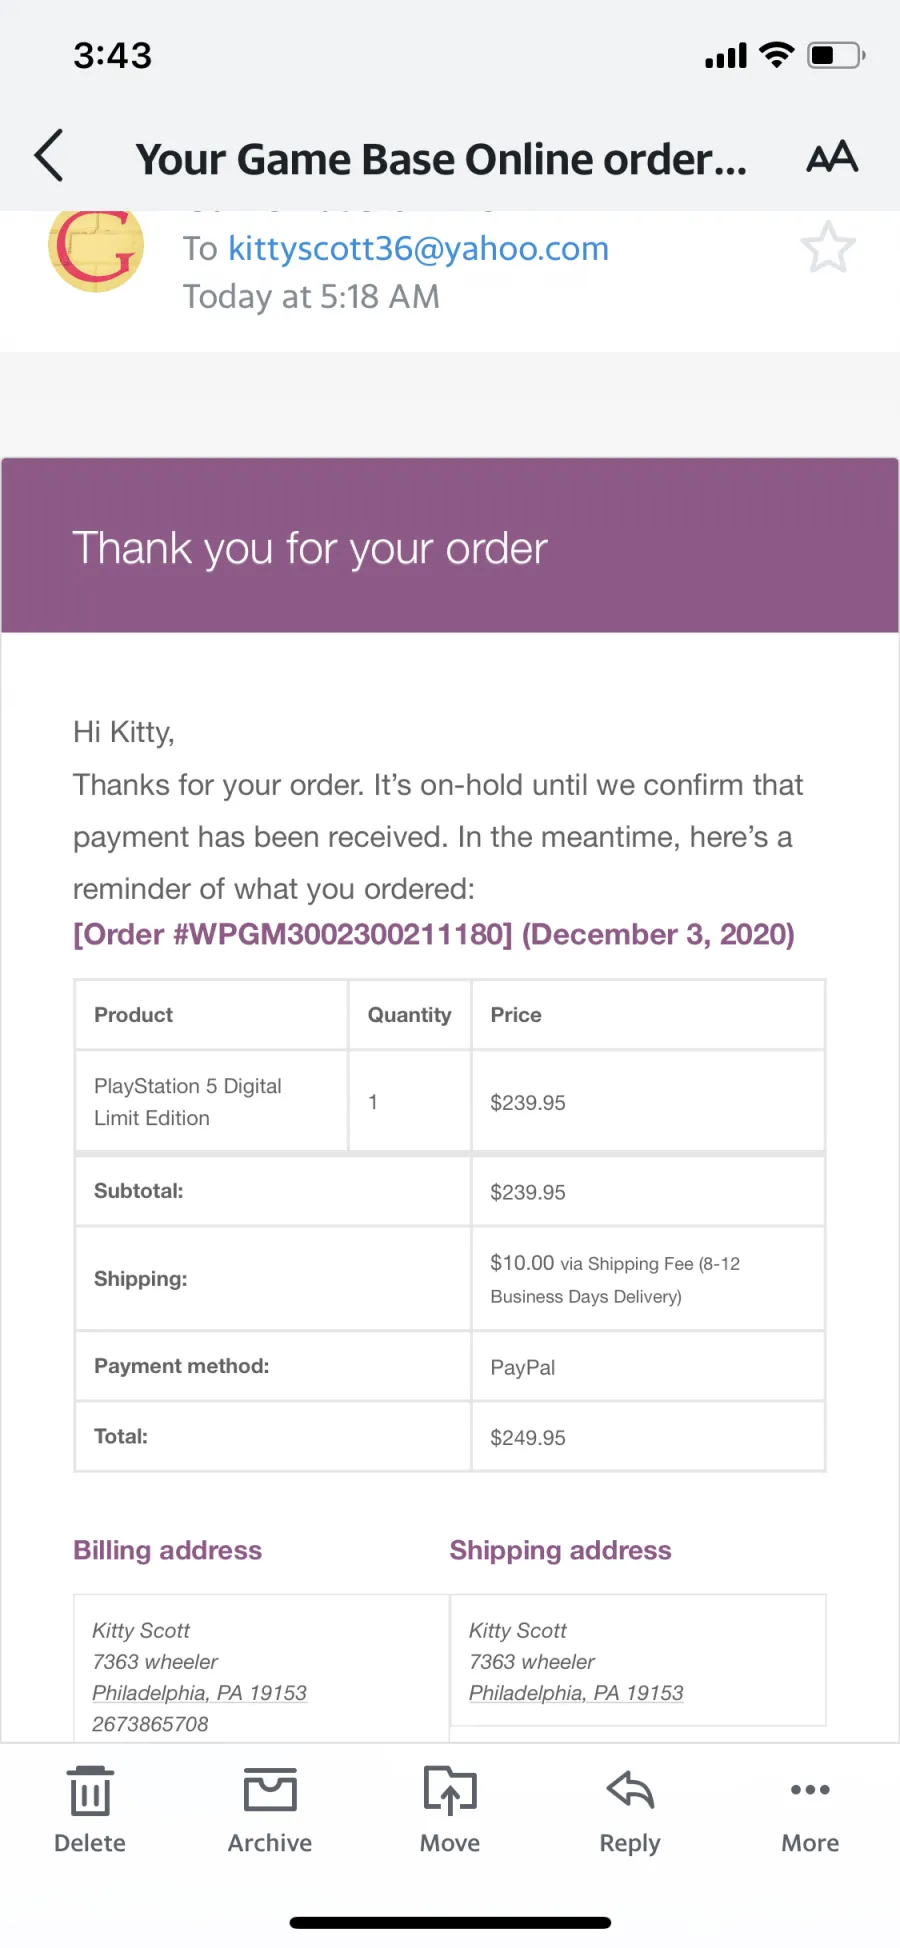This screenshot has width=900, height=1948.
Task: Tap the Wi-Fi status icon
Action: click(777, 55)
